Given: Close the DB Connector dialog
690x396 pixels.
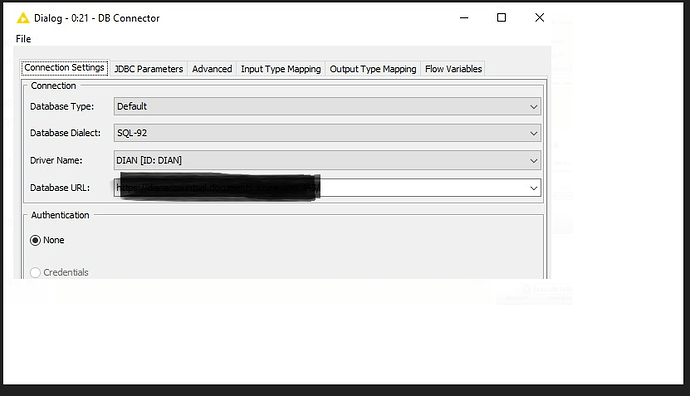Looking at the screenshot, I should (540, 18).
